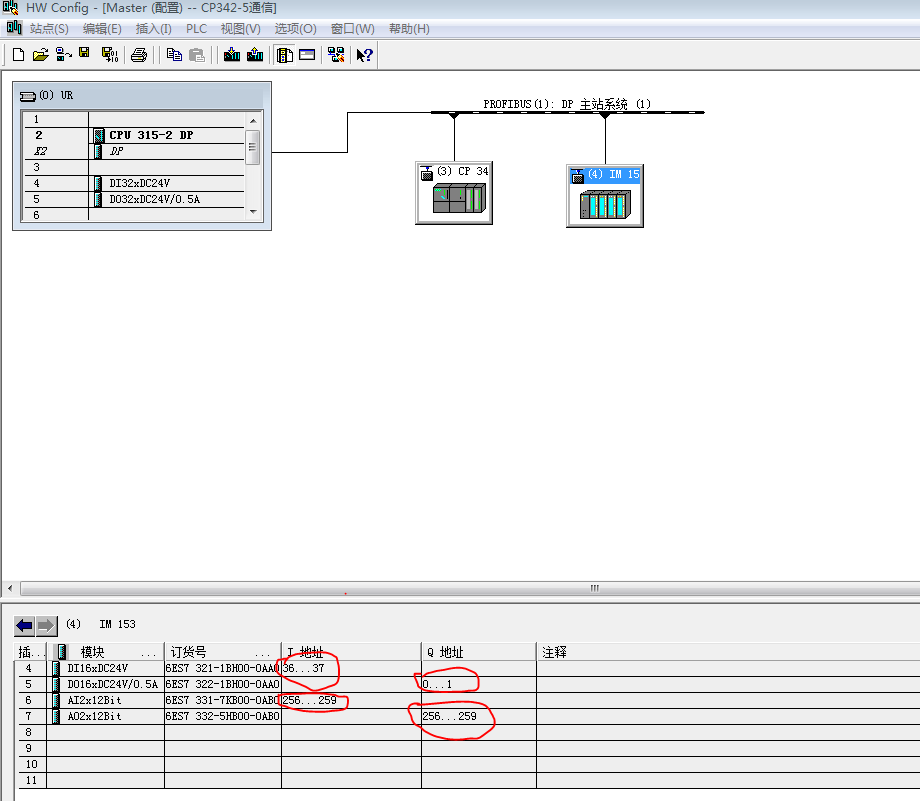The width and height of the screenshot is (920, 801).
Task: Upload from module with the upload icon
Action: (x=255, y=55)
